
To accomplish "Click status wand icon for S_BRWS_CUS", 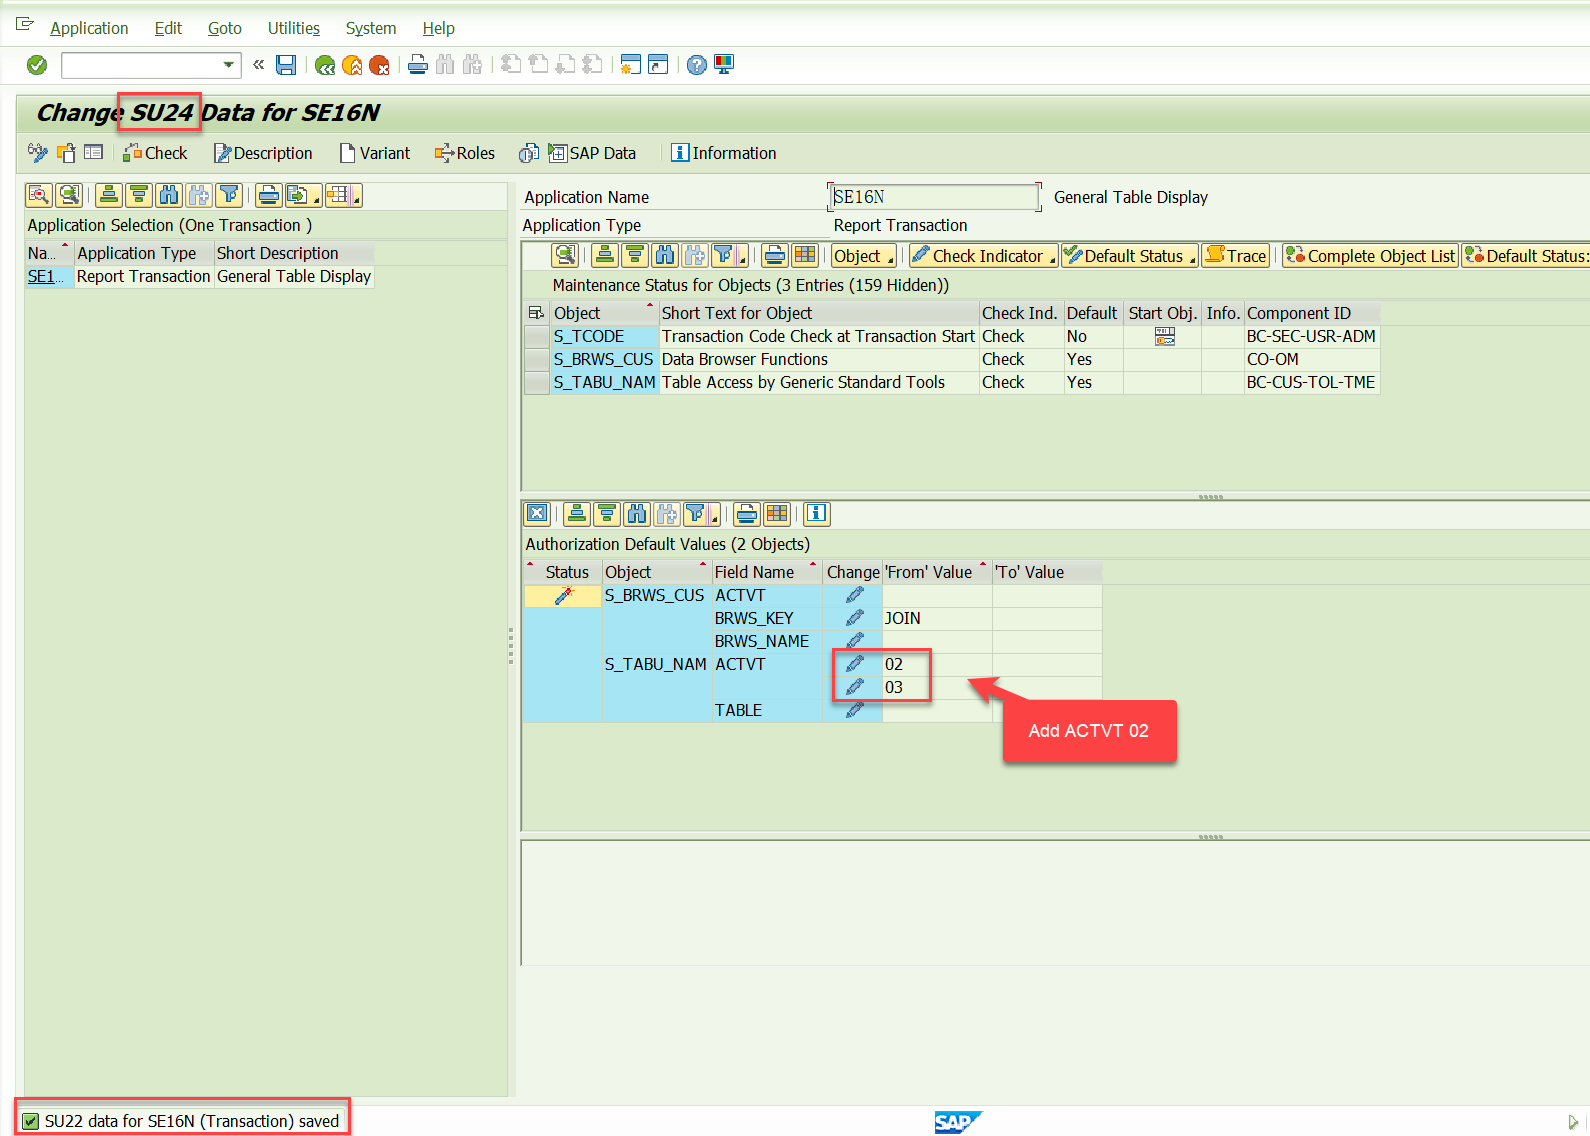I will [x=564, y=596].
